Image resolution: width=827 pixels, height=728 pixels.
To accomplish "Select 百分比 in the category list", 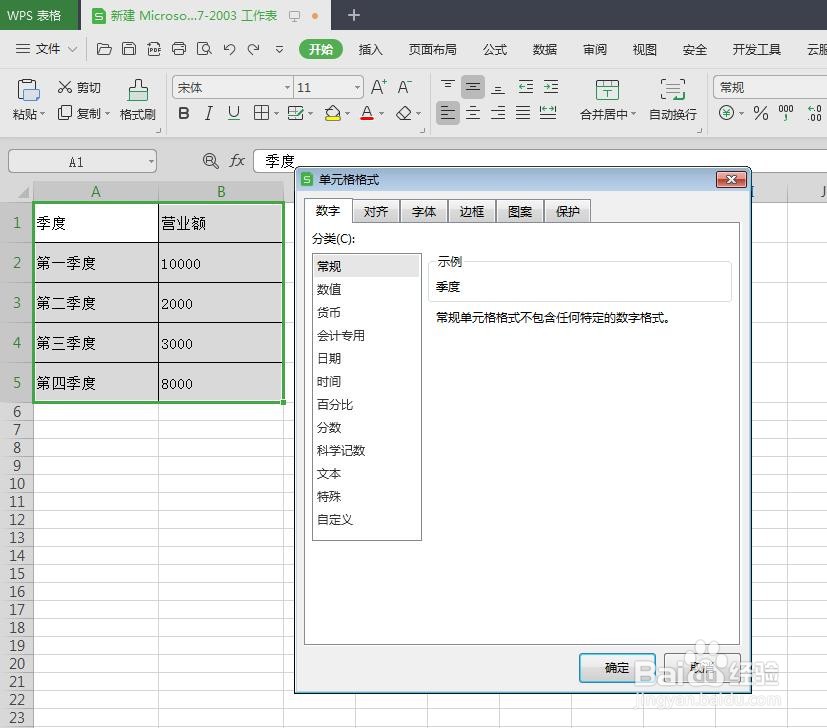I will (367, 405).
